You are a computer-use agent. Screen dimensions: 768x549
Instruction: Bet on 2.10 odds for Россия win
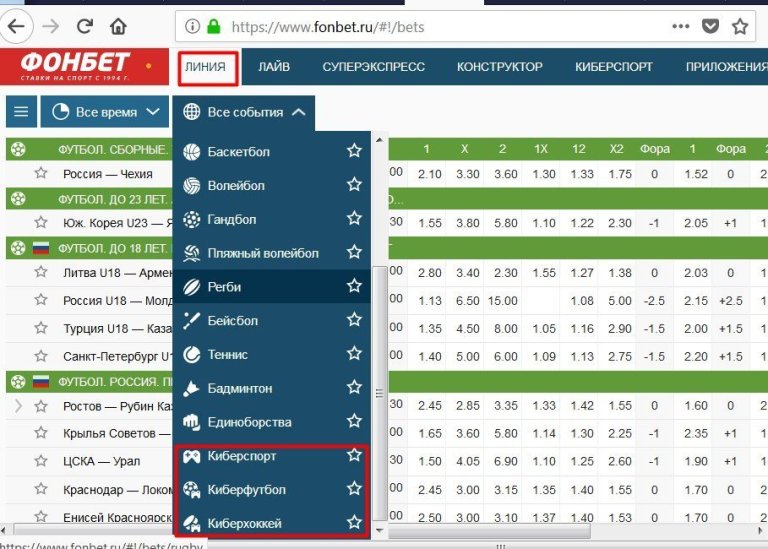coord(430,174)
